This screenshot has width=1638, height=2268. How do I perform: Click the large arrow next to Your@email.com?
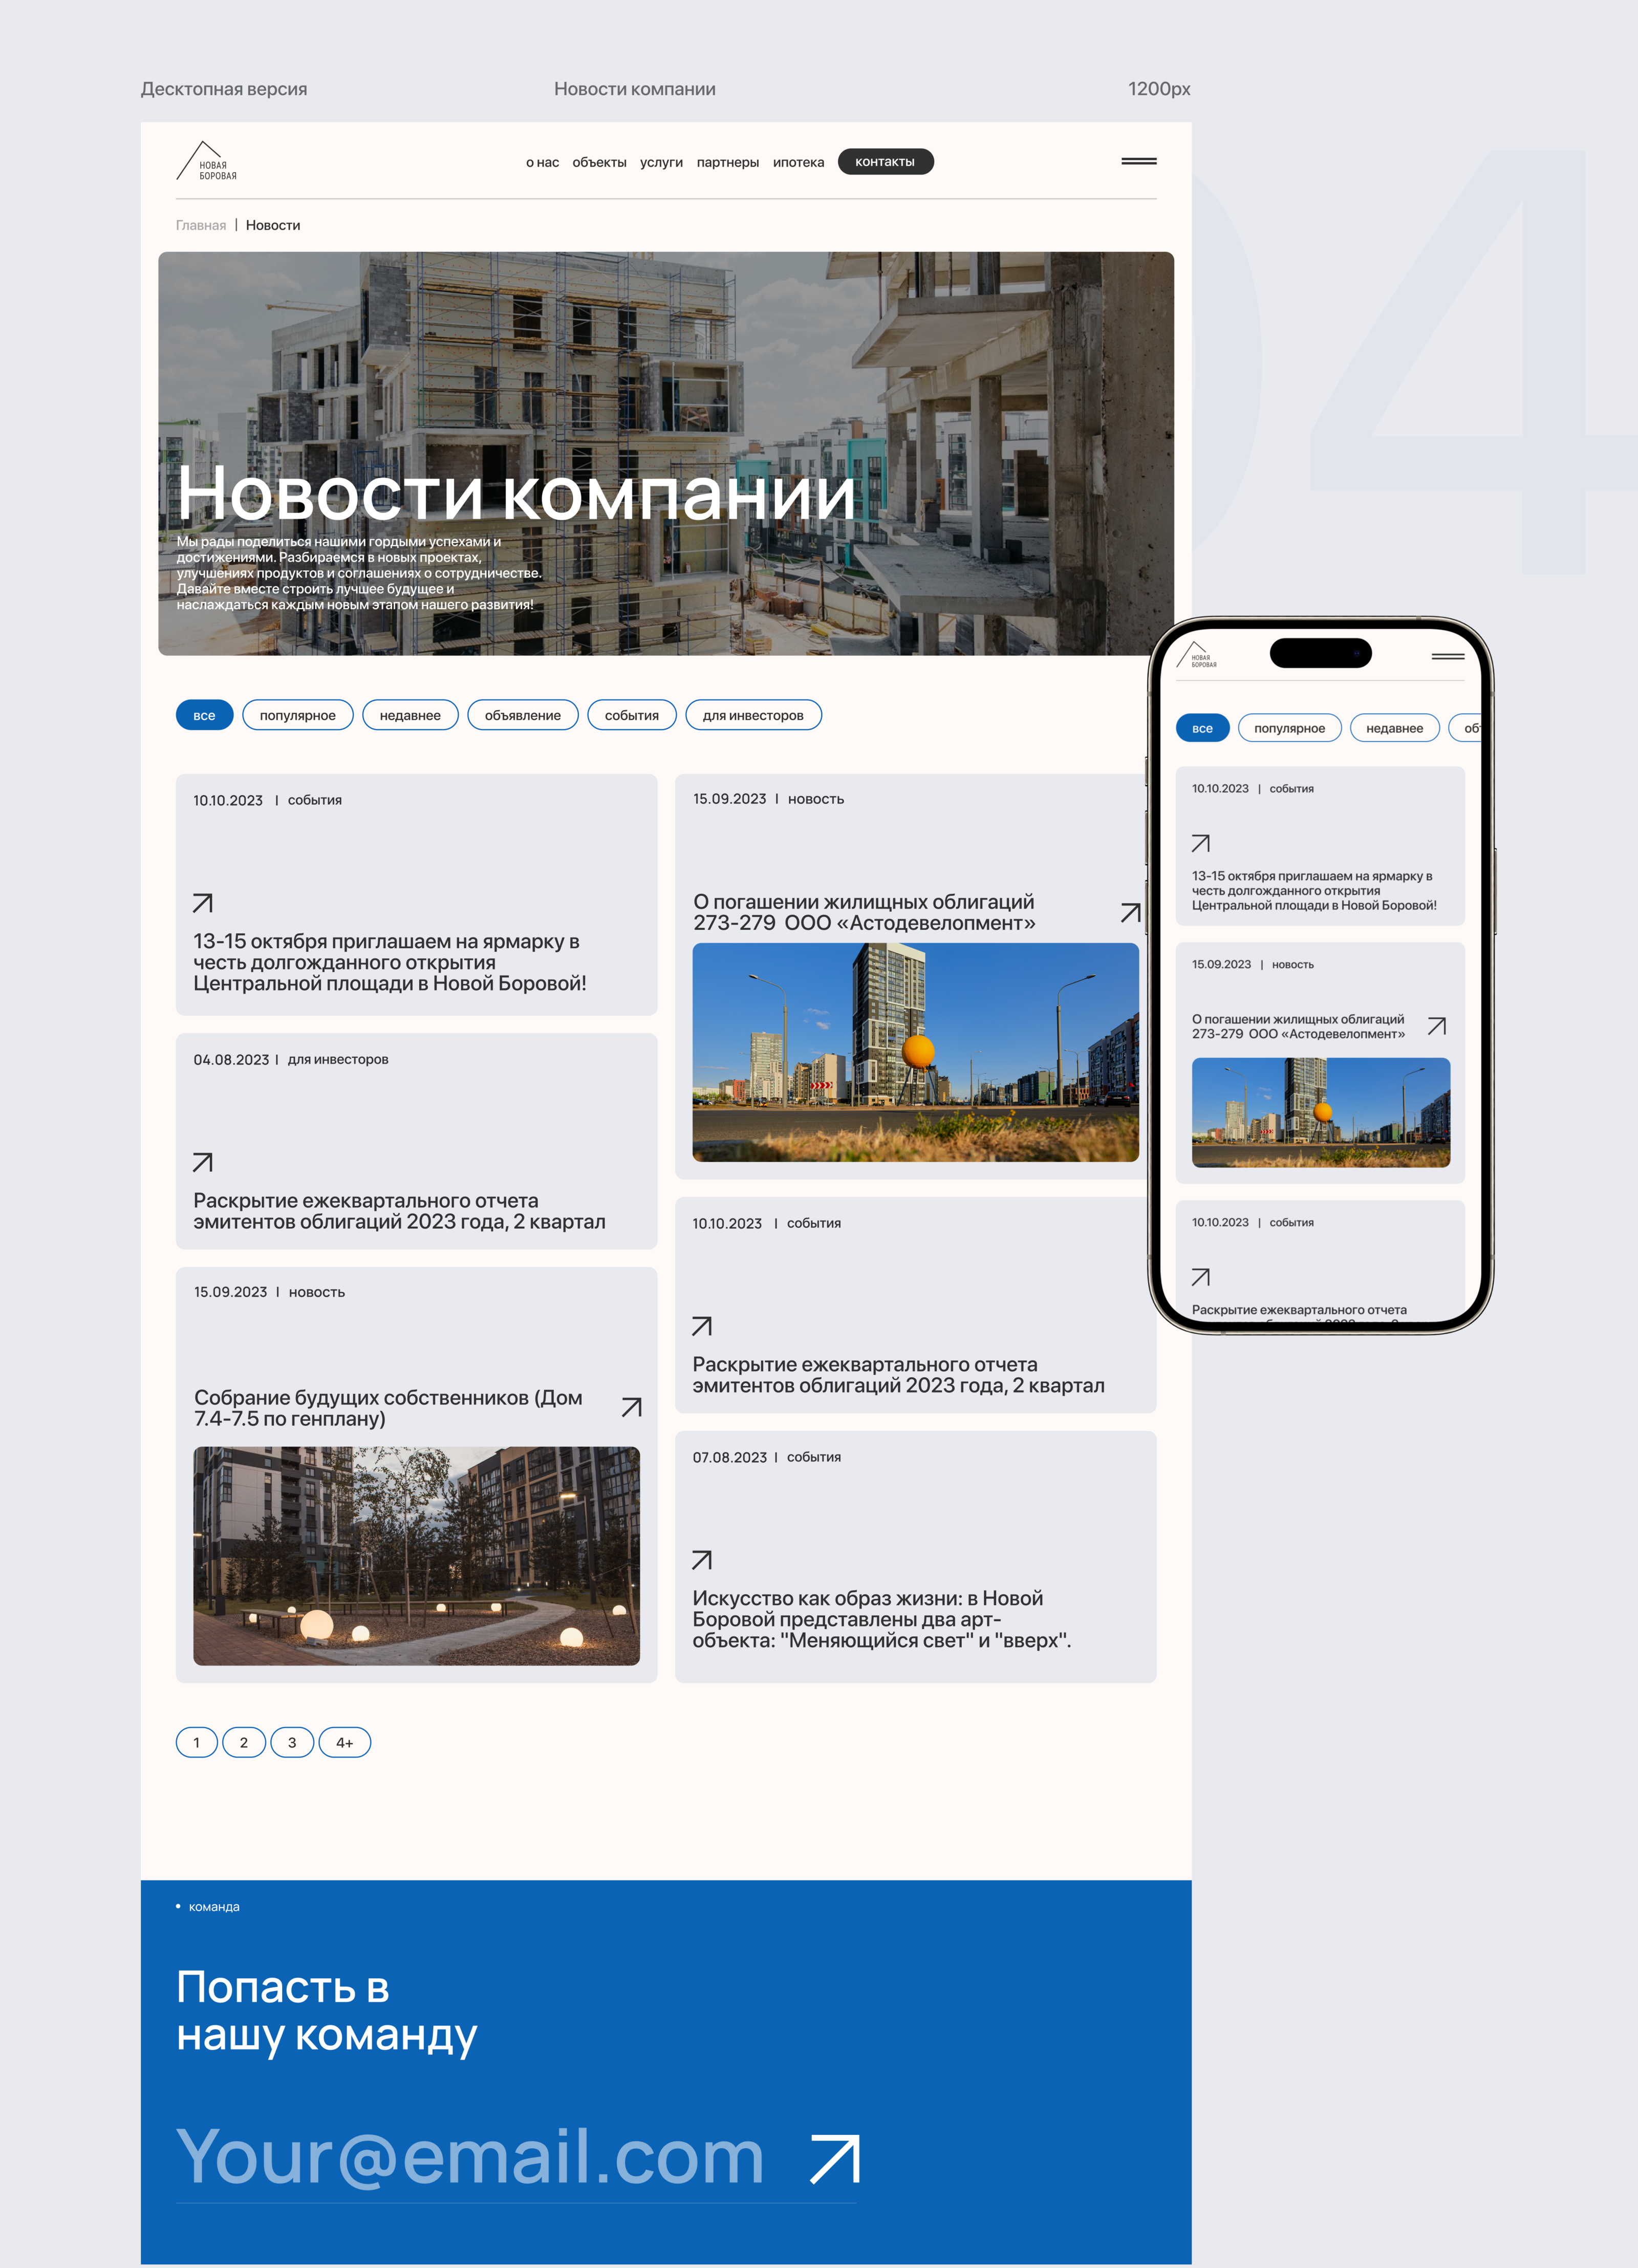[835, 2158]
